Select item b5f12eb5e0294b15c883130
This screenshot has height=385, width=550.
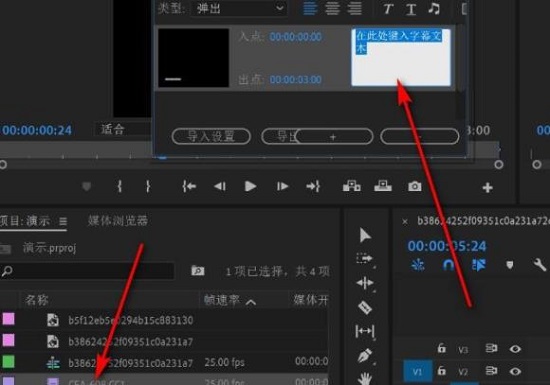pos(130,320)
